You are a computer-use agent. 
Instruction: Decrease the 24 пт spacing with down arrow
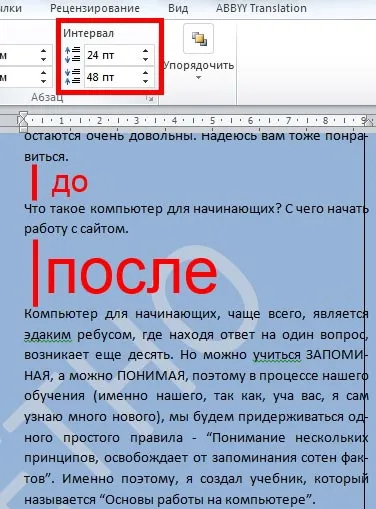click(x=145, y=59)
